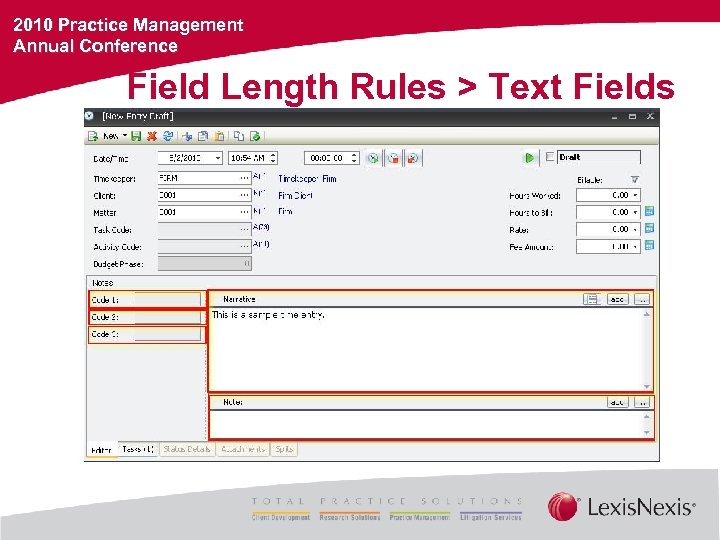Click the Narrative ellipsis button

642,299
